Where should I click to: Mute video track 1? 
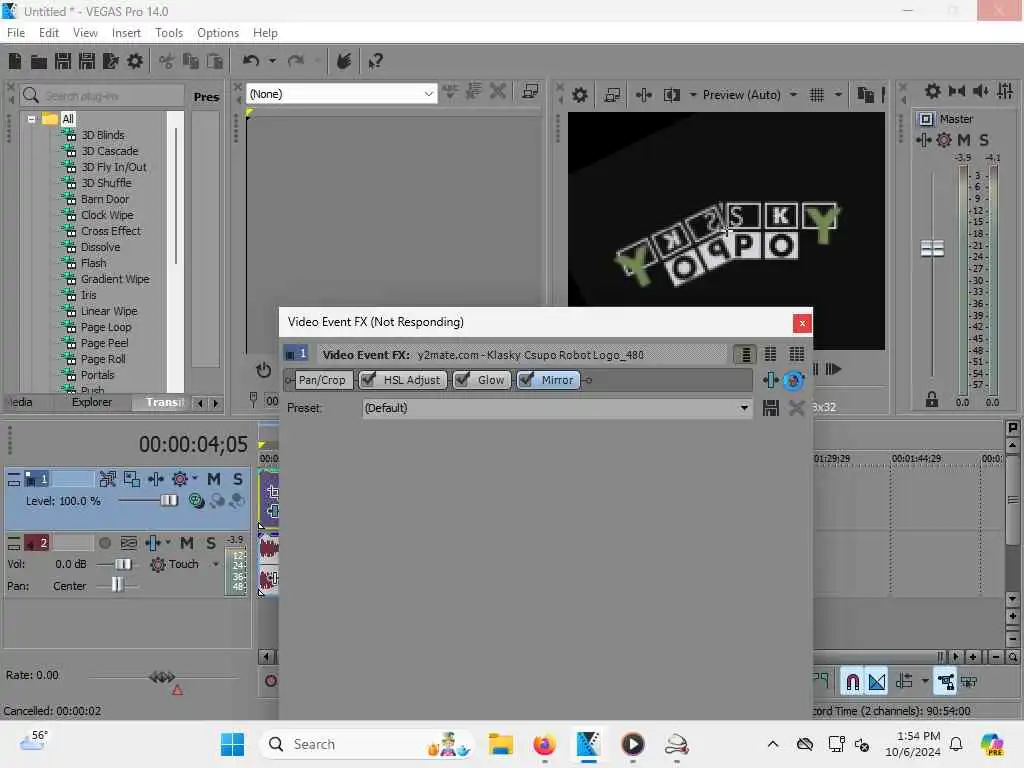(214, 479)
